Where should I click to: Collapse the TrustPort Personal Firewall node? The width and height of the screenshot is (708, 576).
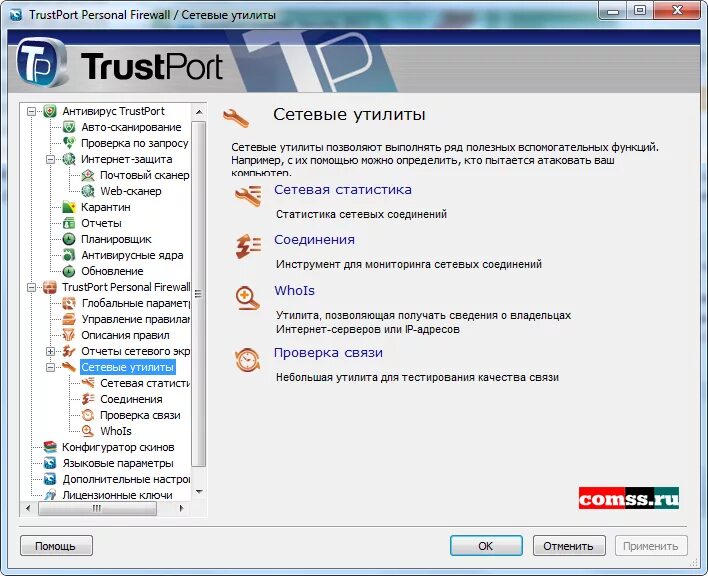[x=31, y=287]
